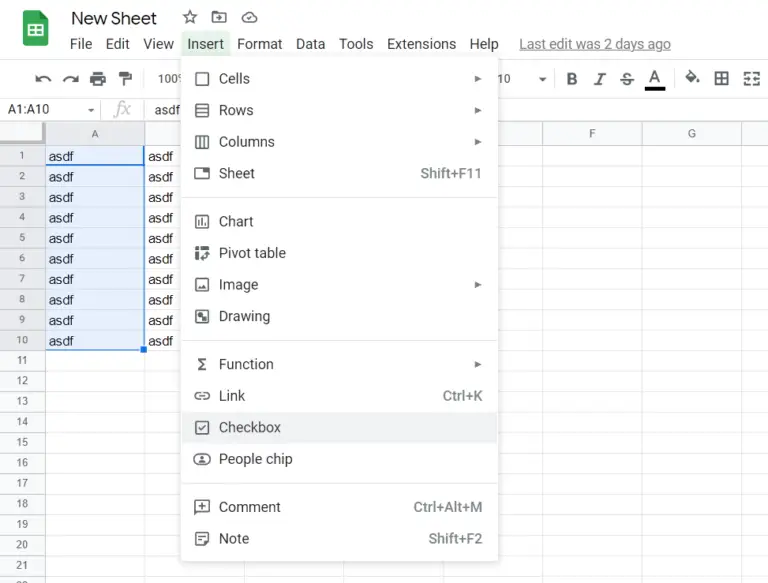Select the row 15 header
The width and height of the screenshot is (768, 583).
(22, 442)
